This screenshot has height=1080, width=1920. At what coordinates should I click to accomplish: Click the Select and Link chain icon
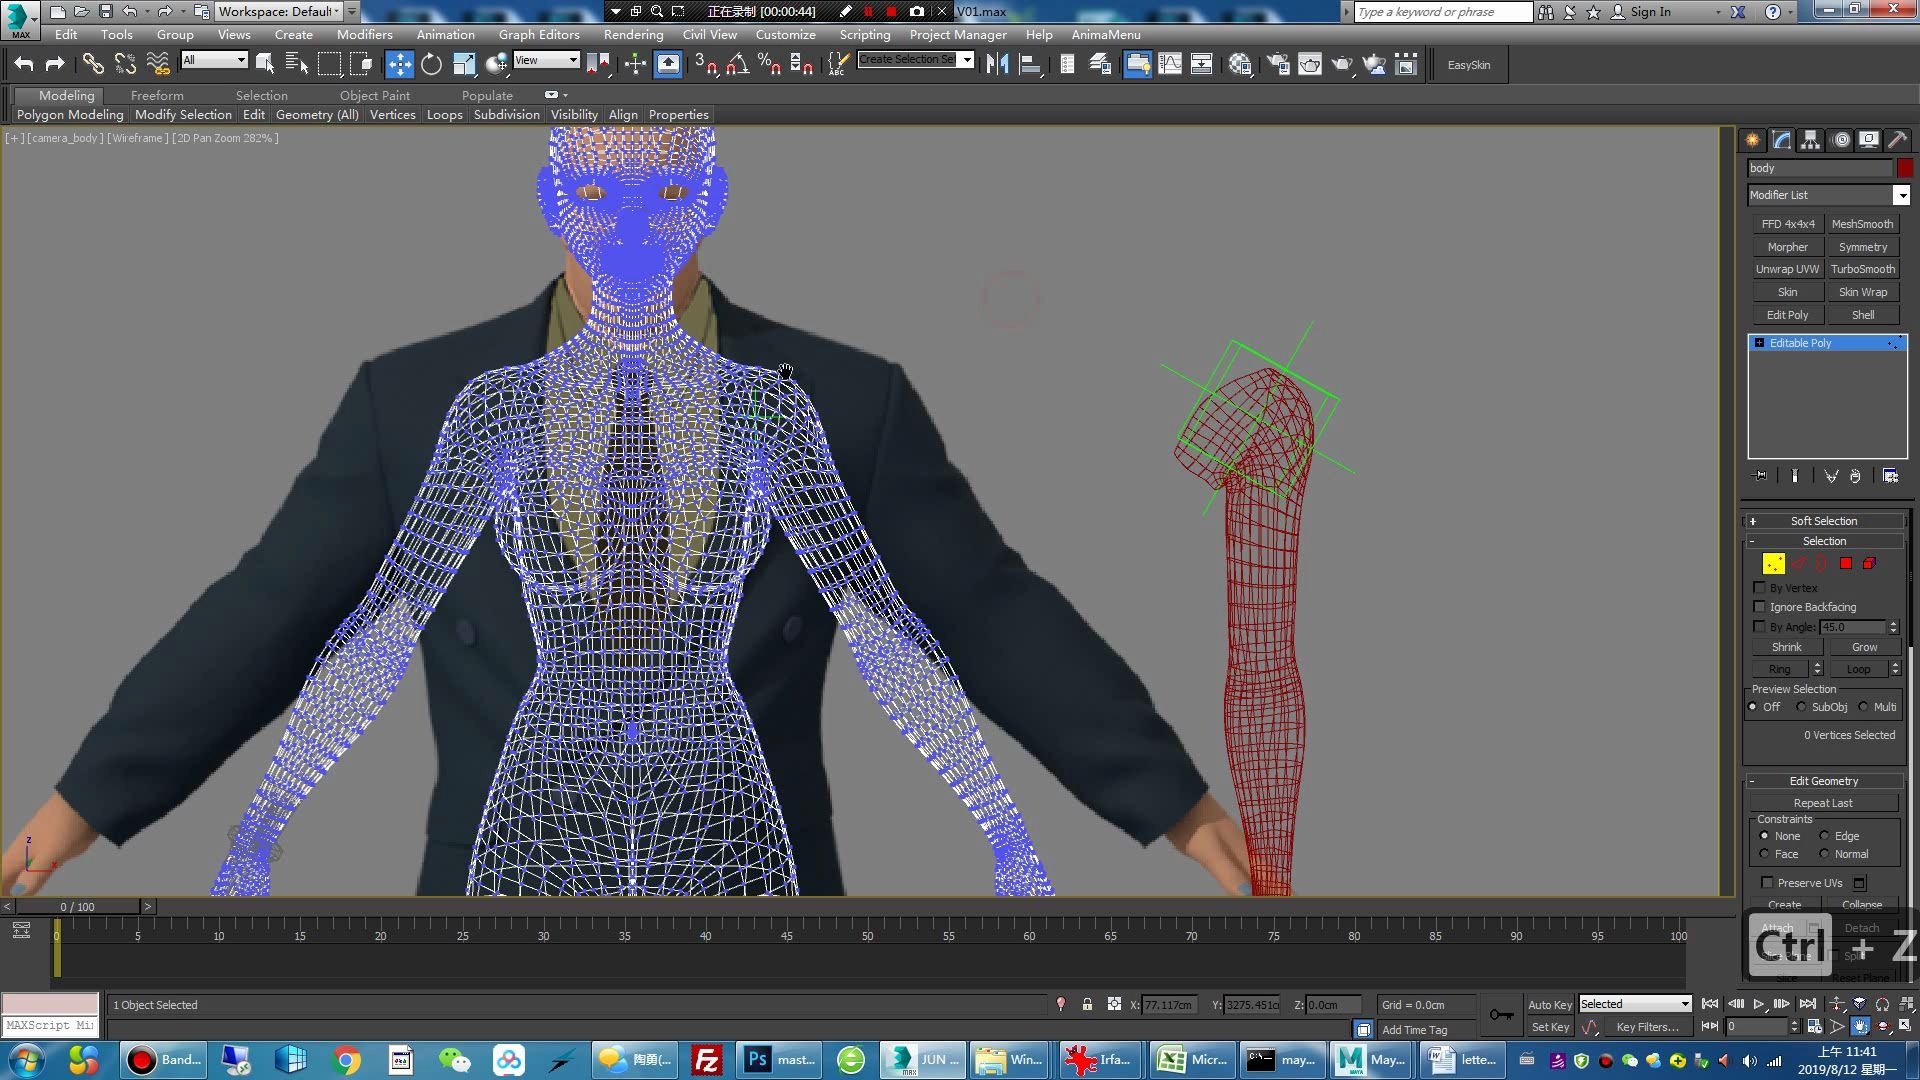point(93,65)
